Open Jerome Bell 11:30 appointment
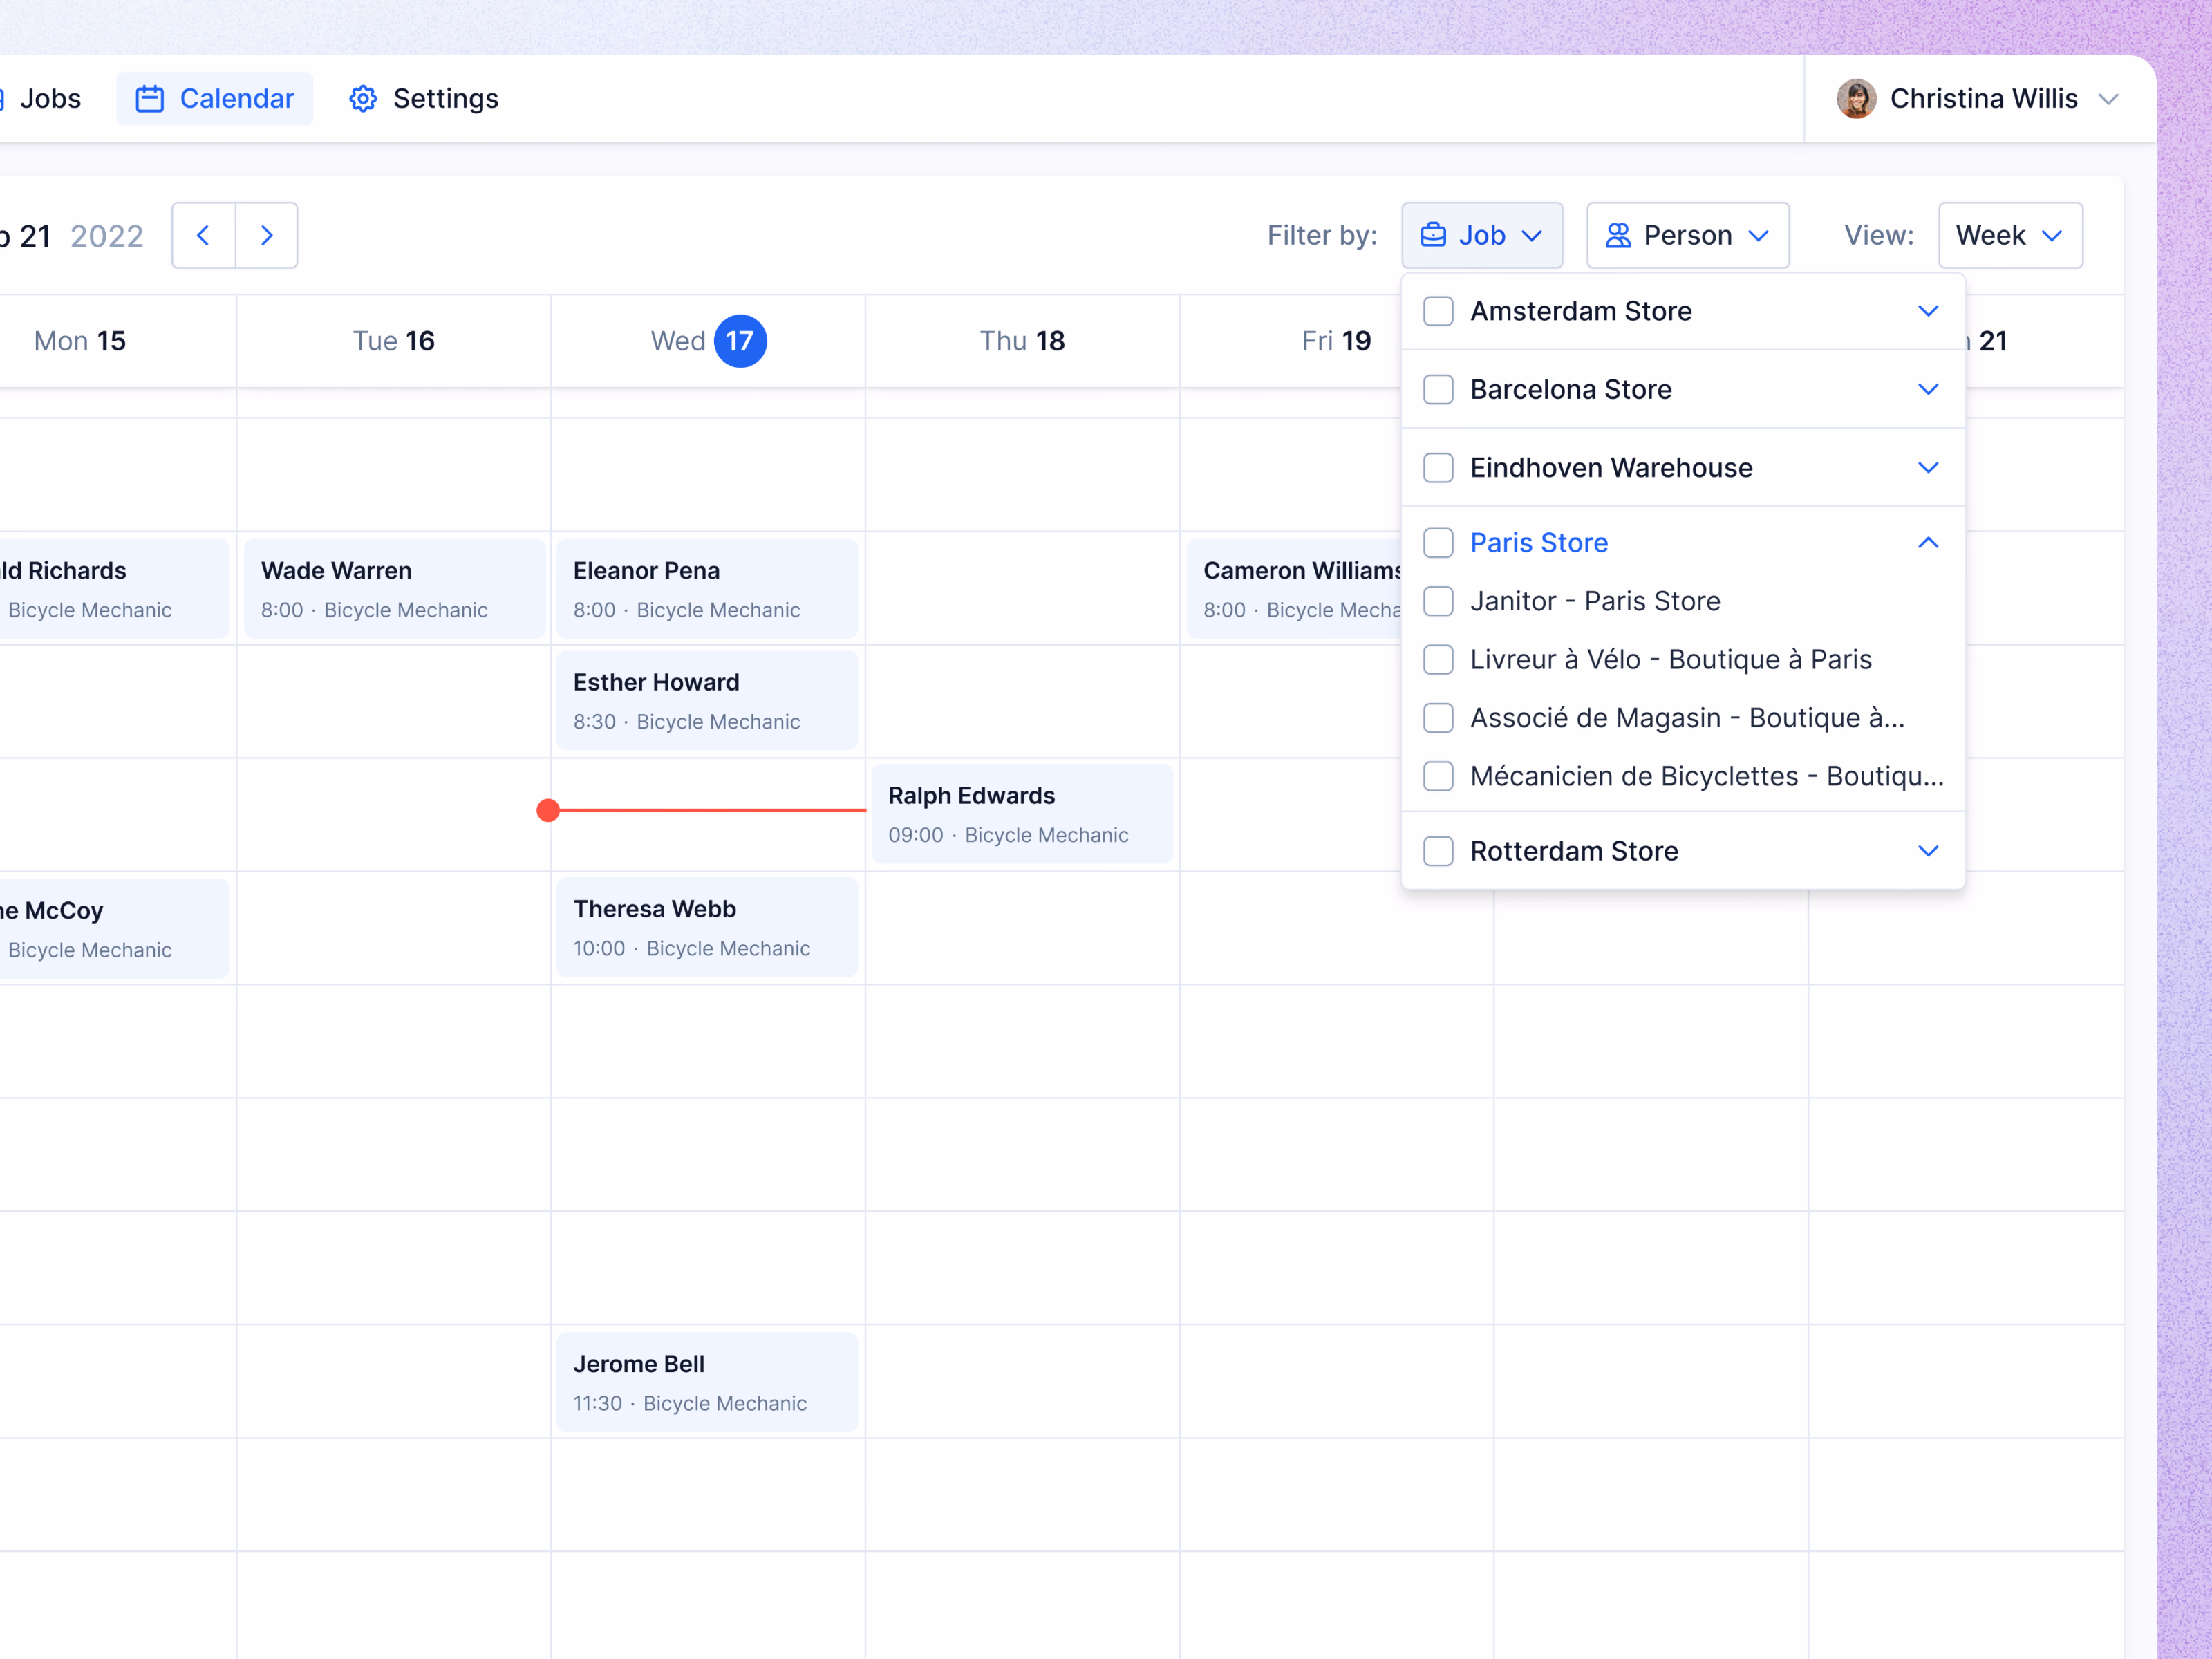The image size is (2212, 1659). point(707,1382)
